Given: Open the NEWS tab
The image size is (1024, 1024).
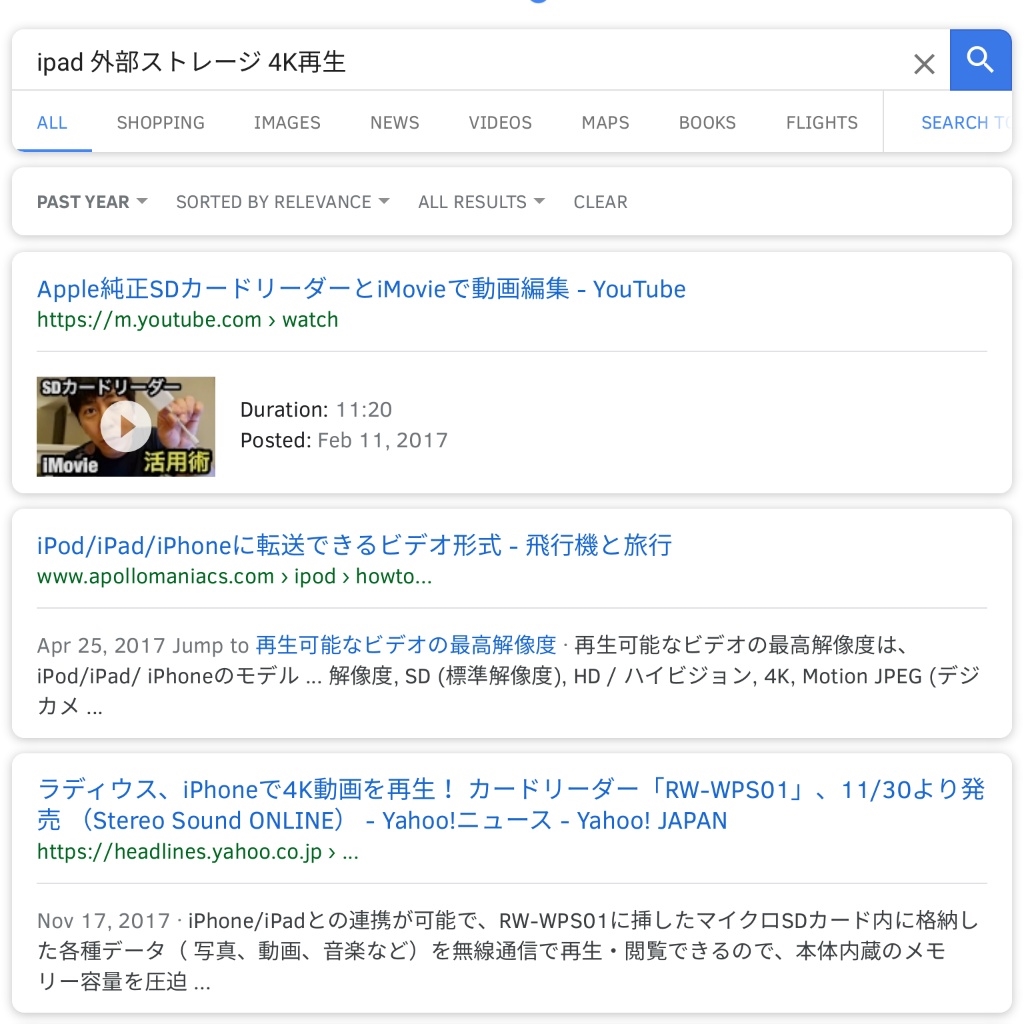Looking at the screenshot, I should click(394, 123).
